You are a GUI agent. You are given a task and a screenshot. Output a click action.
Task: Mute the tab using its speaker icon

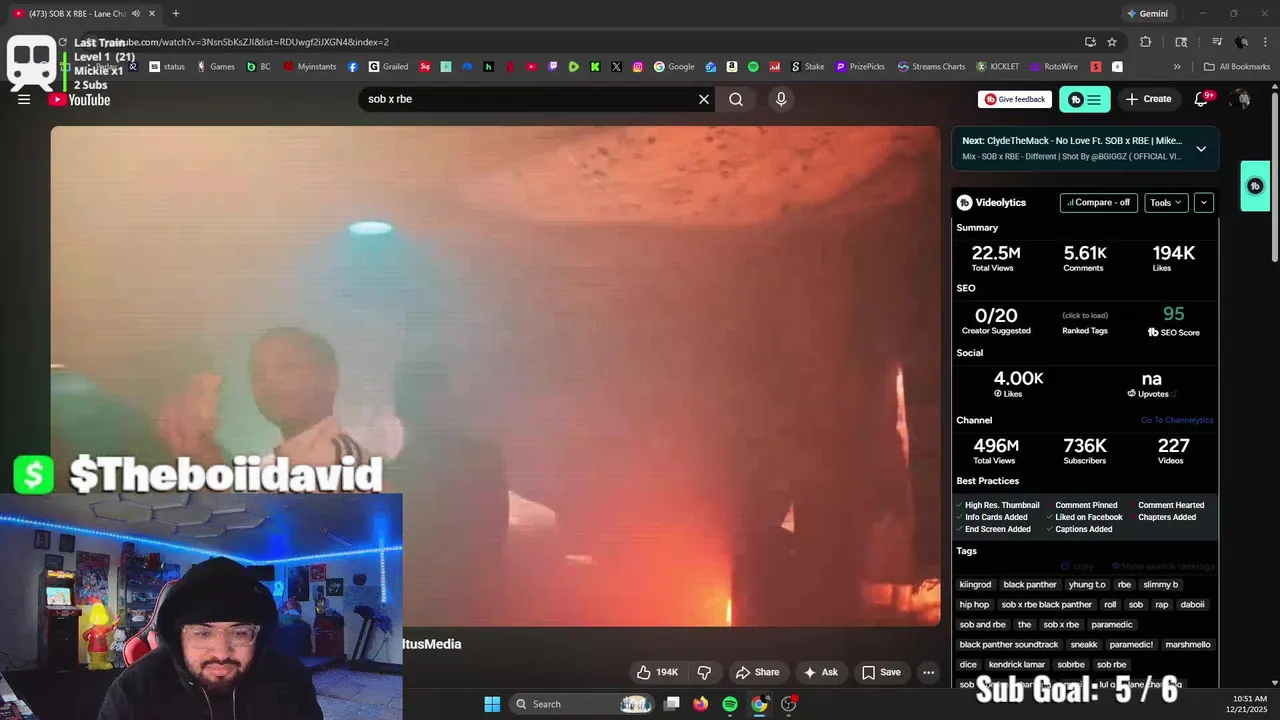coord(135,13)
